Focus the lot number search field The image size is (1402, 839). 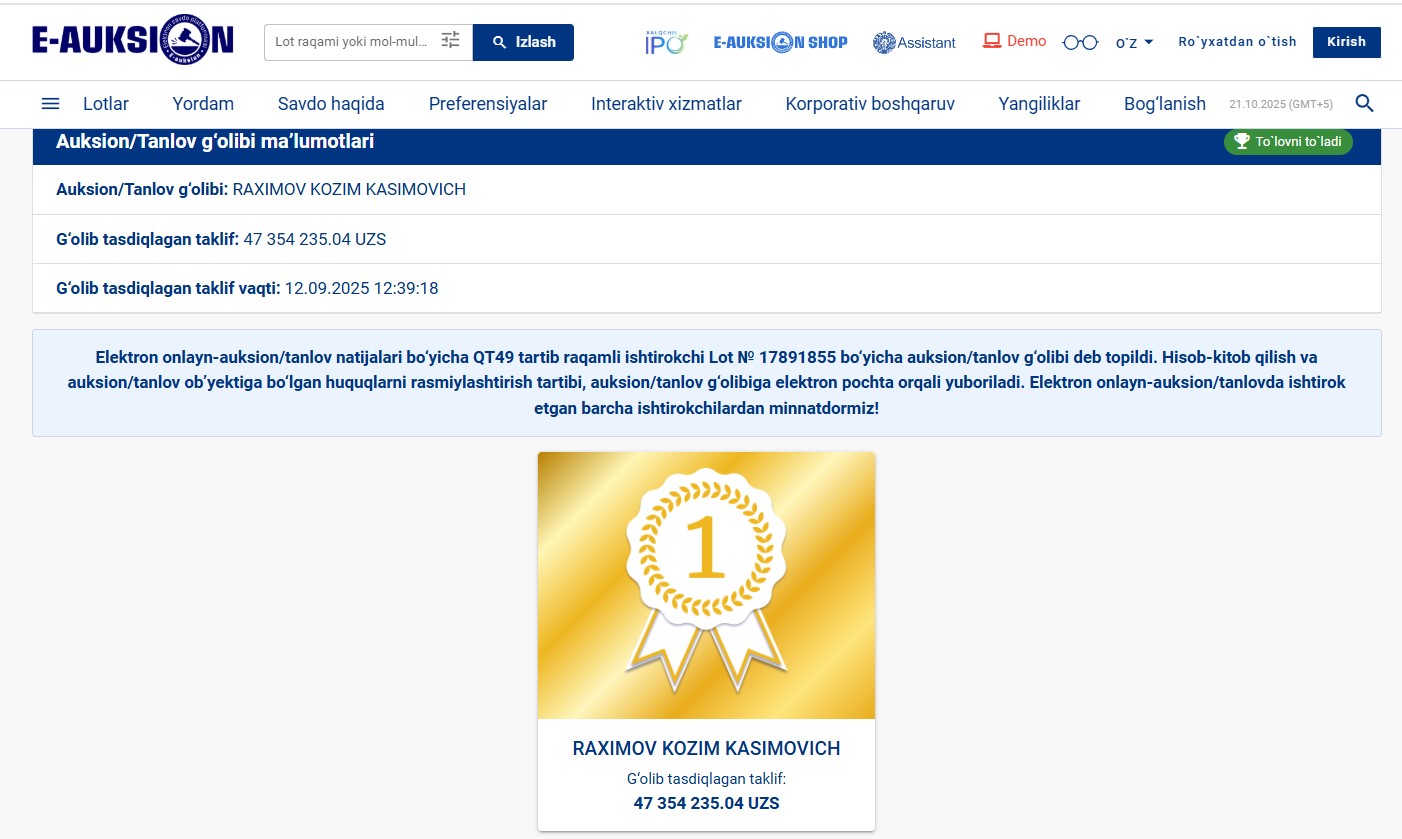pos(352,42)
